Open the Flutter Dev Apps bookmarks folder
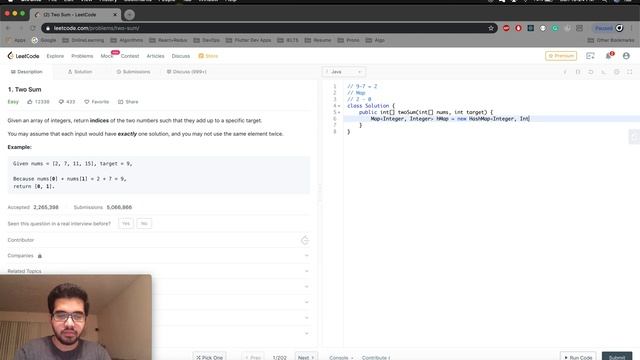The image size is (640, 360). click(249, 40)
